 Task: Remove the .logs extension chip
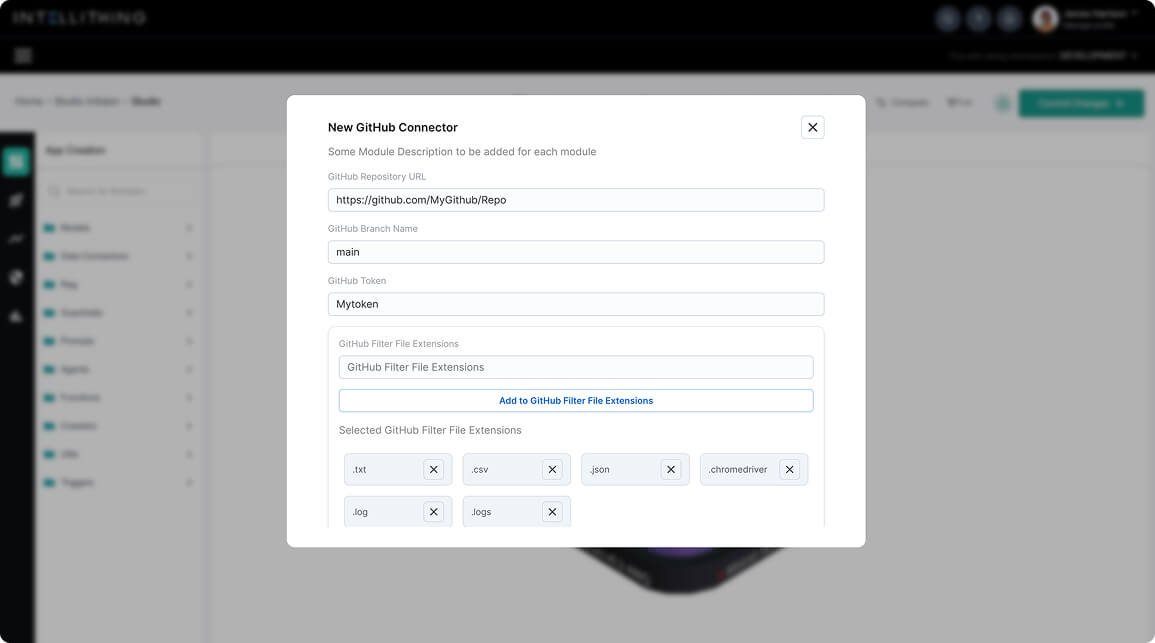tap(552, 512)
